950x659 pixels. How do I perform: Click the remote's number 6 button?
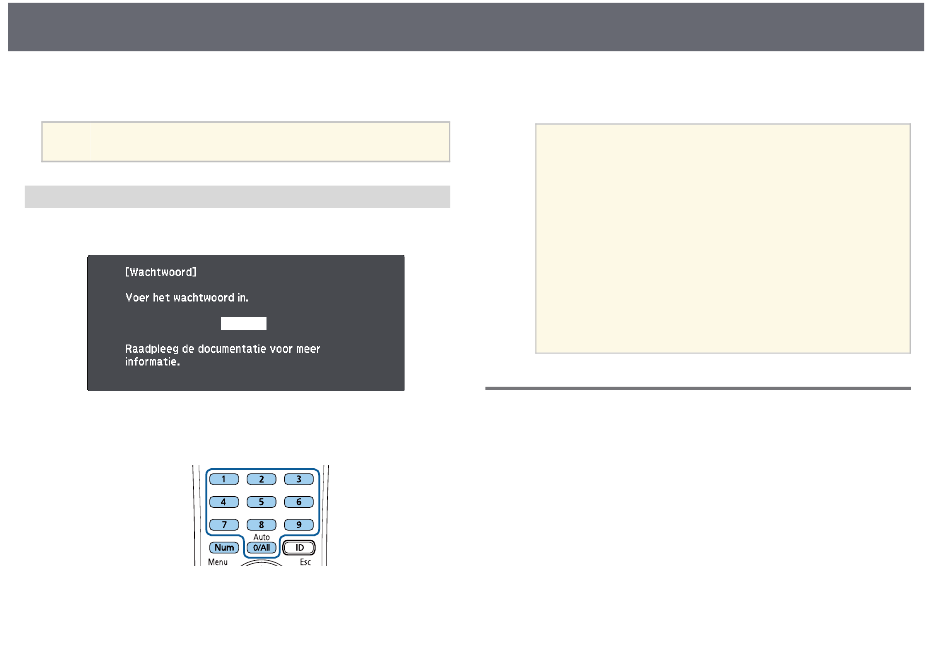(x=299, y=502)
